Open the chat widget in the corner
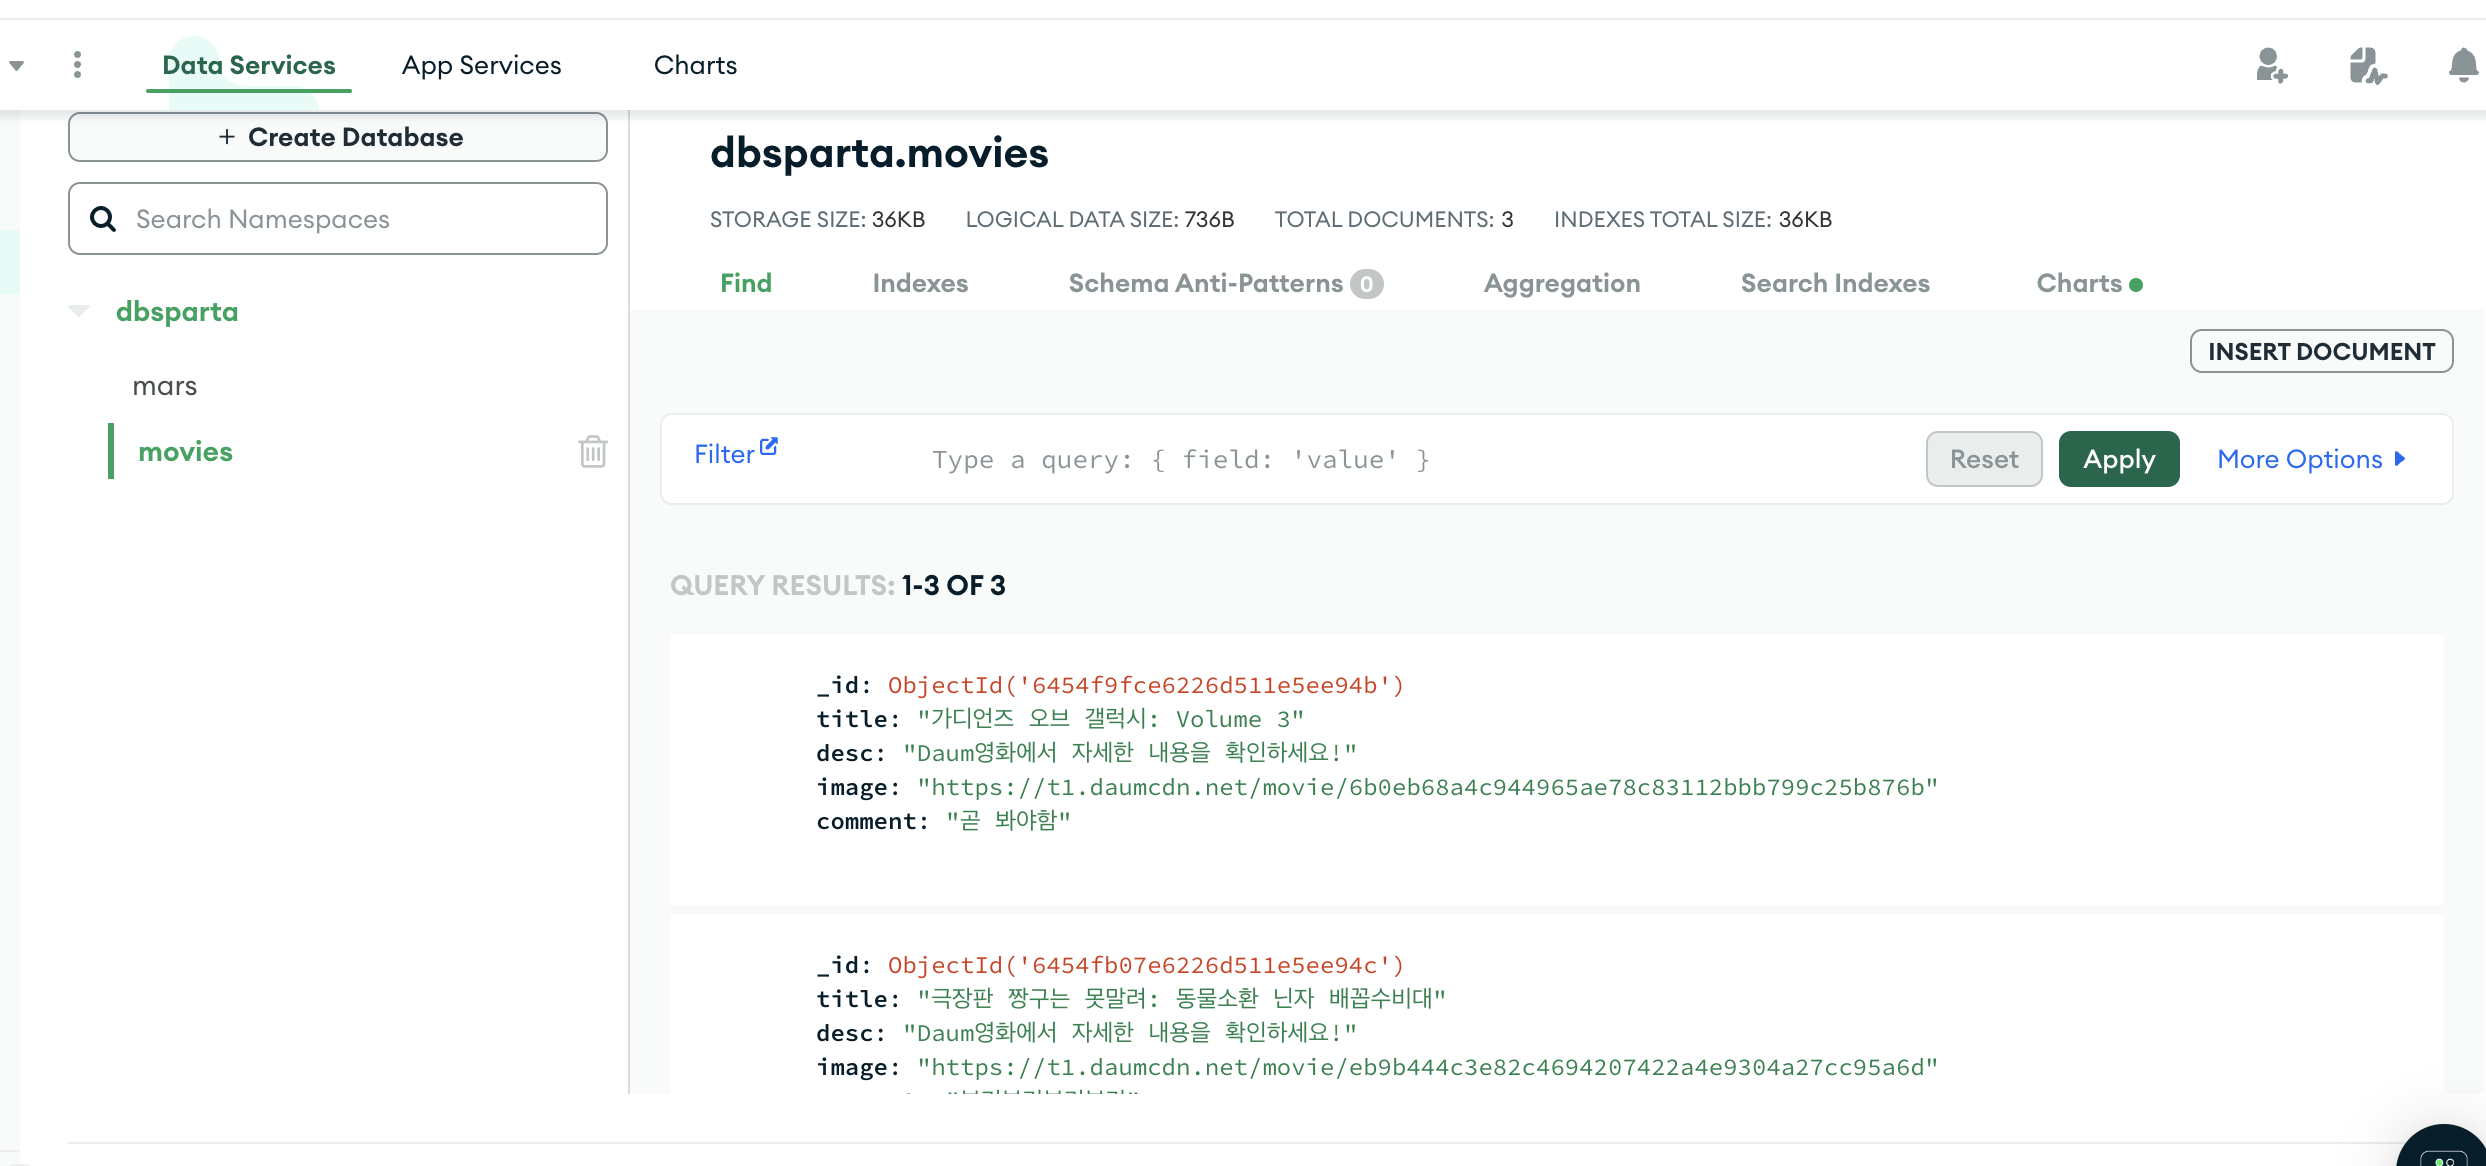The image size is (2486, 1166). (2445, 1146)
